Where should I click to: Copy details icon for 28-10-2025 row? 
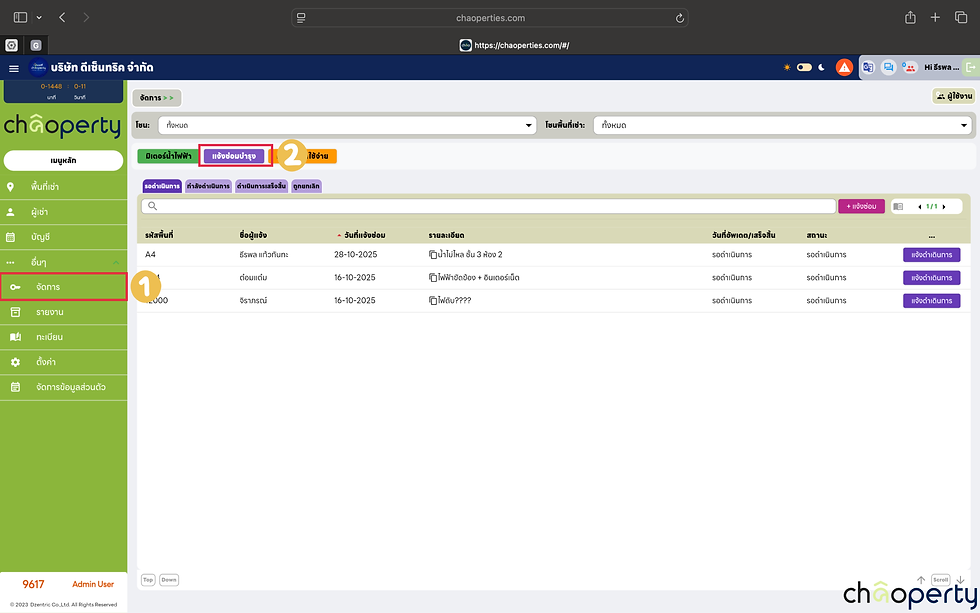432,255
